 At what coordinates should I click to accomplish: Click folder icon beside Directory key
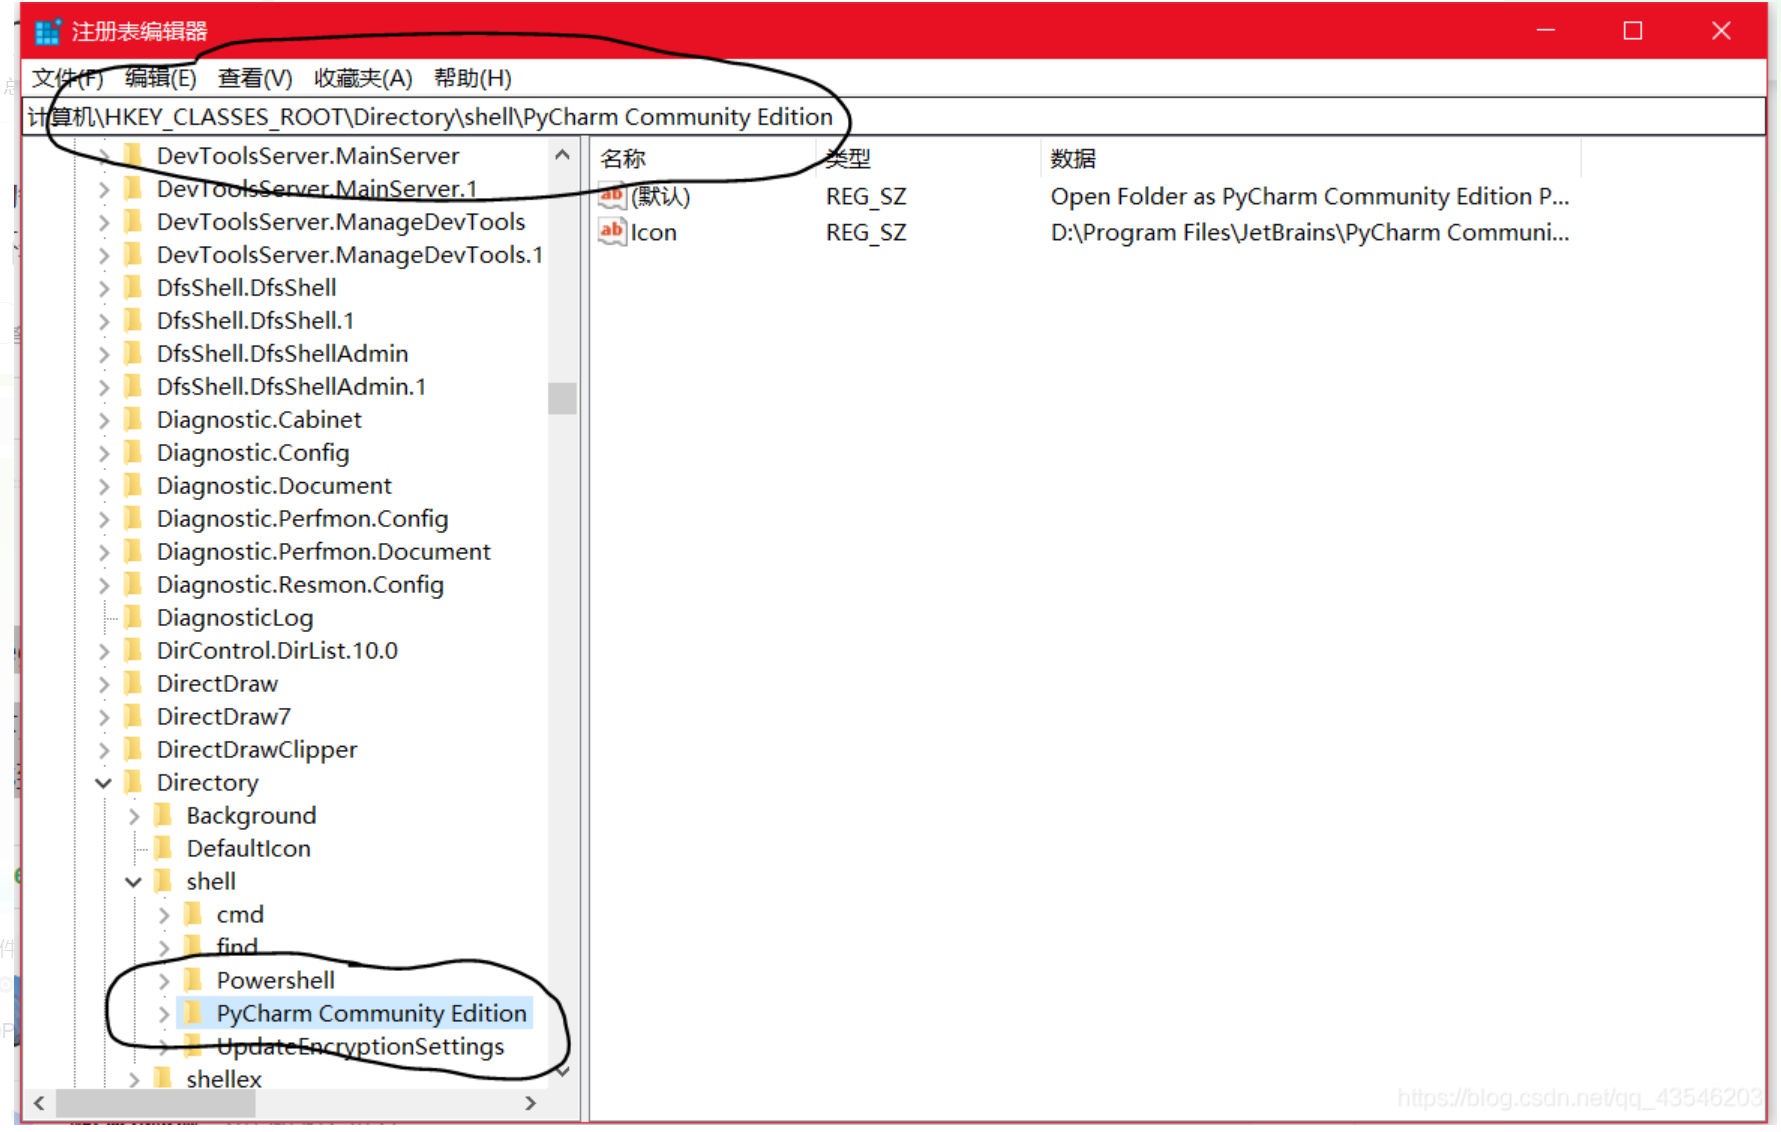pyautogui.click(x=133, y=783)
